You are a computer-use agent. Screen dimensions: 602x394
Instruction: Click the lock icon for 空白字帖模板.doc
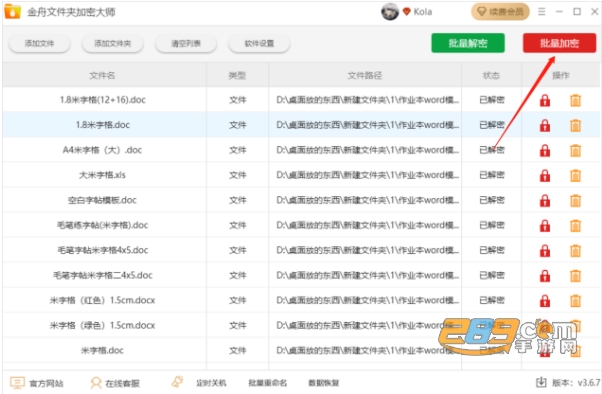coord(545,200)
